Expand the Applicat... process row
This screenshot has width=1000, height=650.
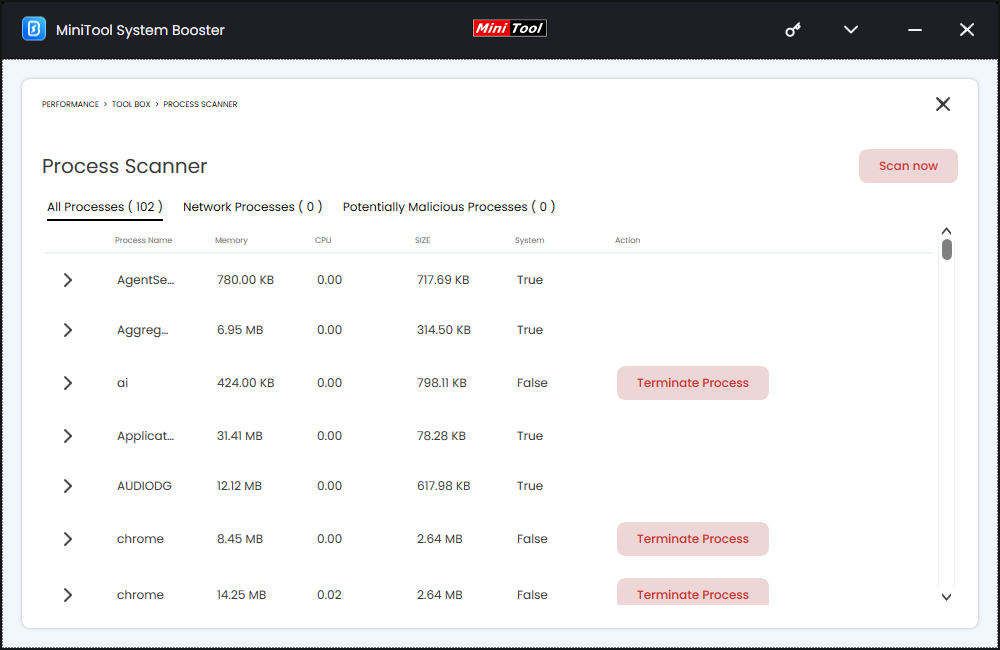pyautogui.click(x=68, y=436)
